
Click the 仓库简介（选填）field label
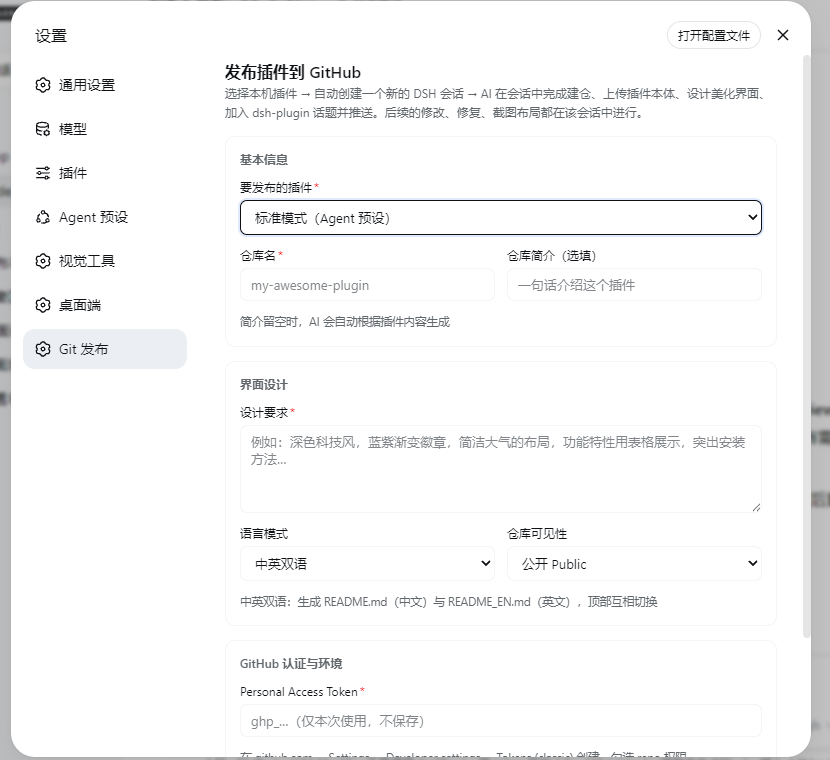click(552, 256)
